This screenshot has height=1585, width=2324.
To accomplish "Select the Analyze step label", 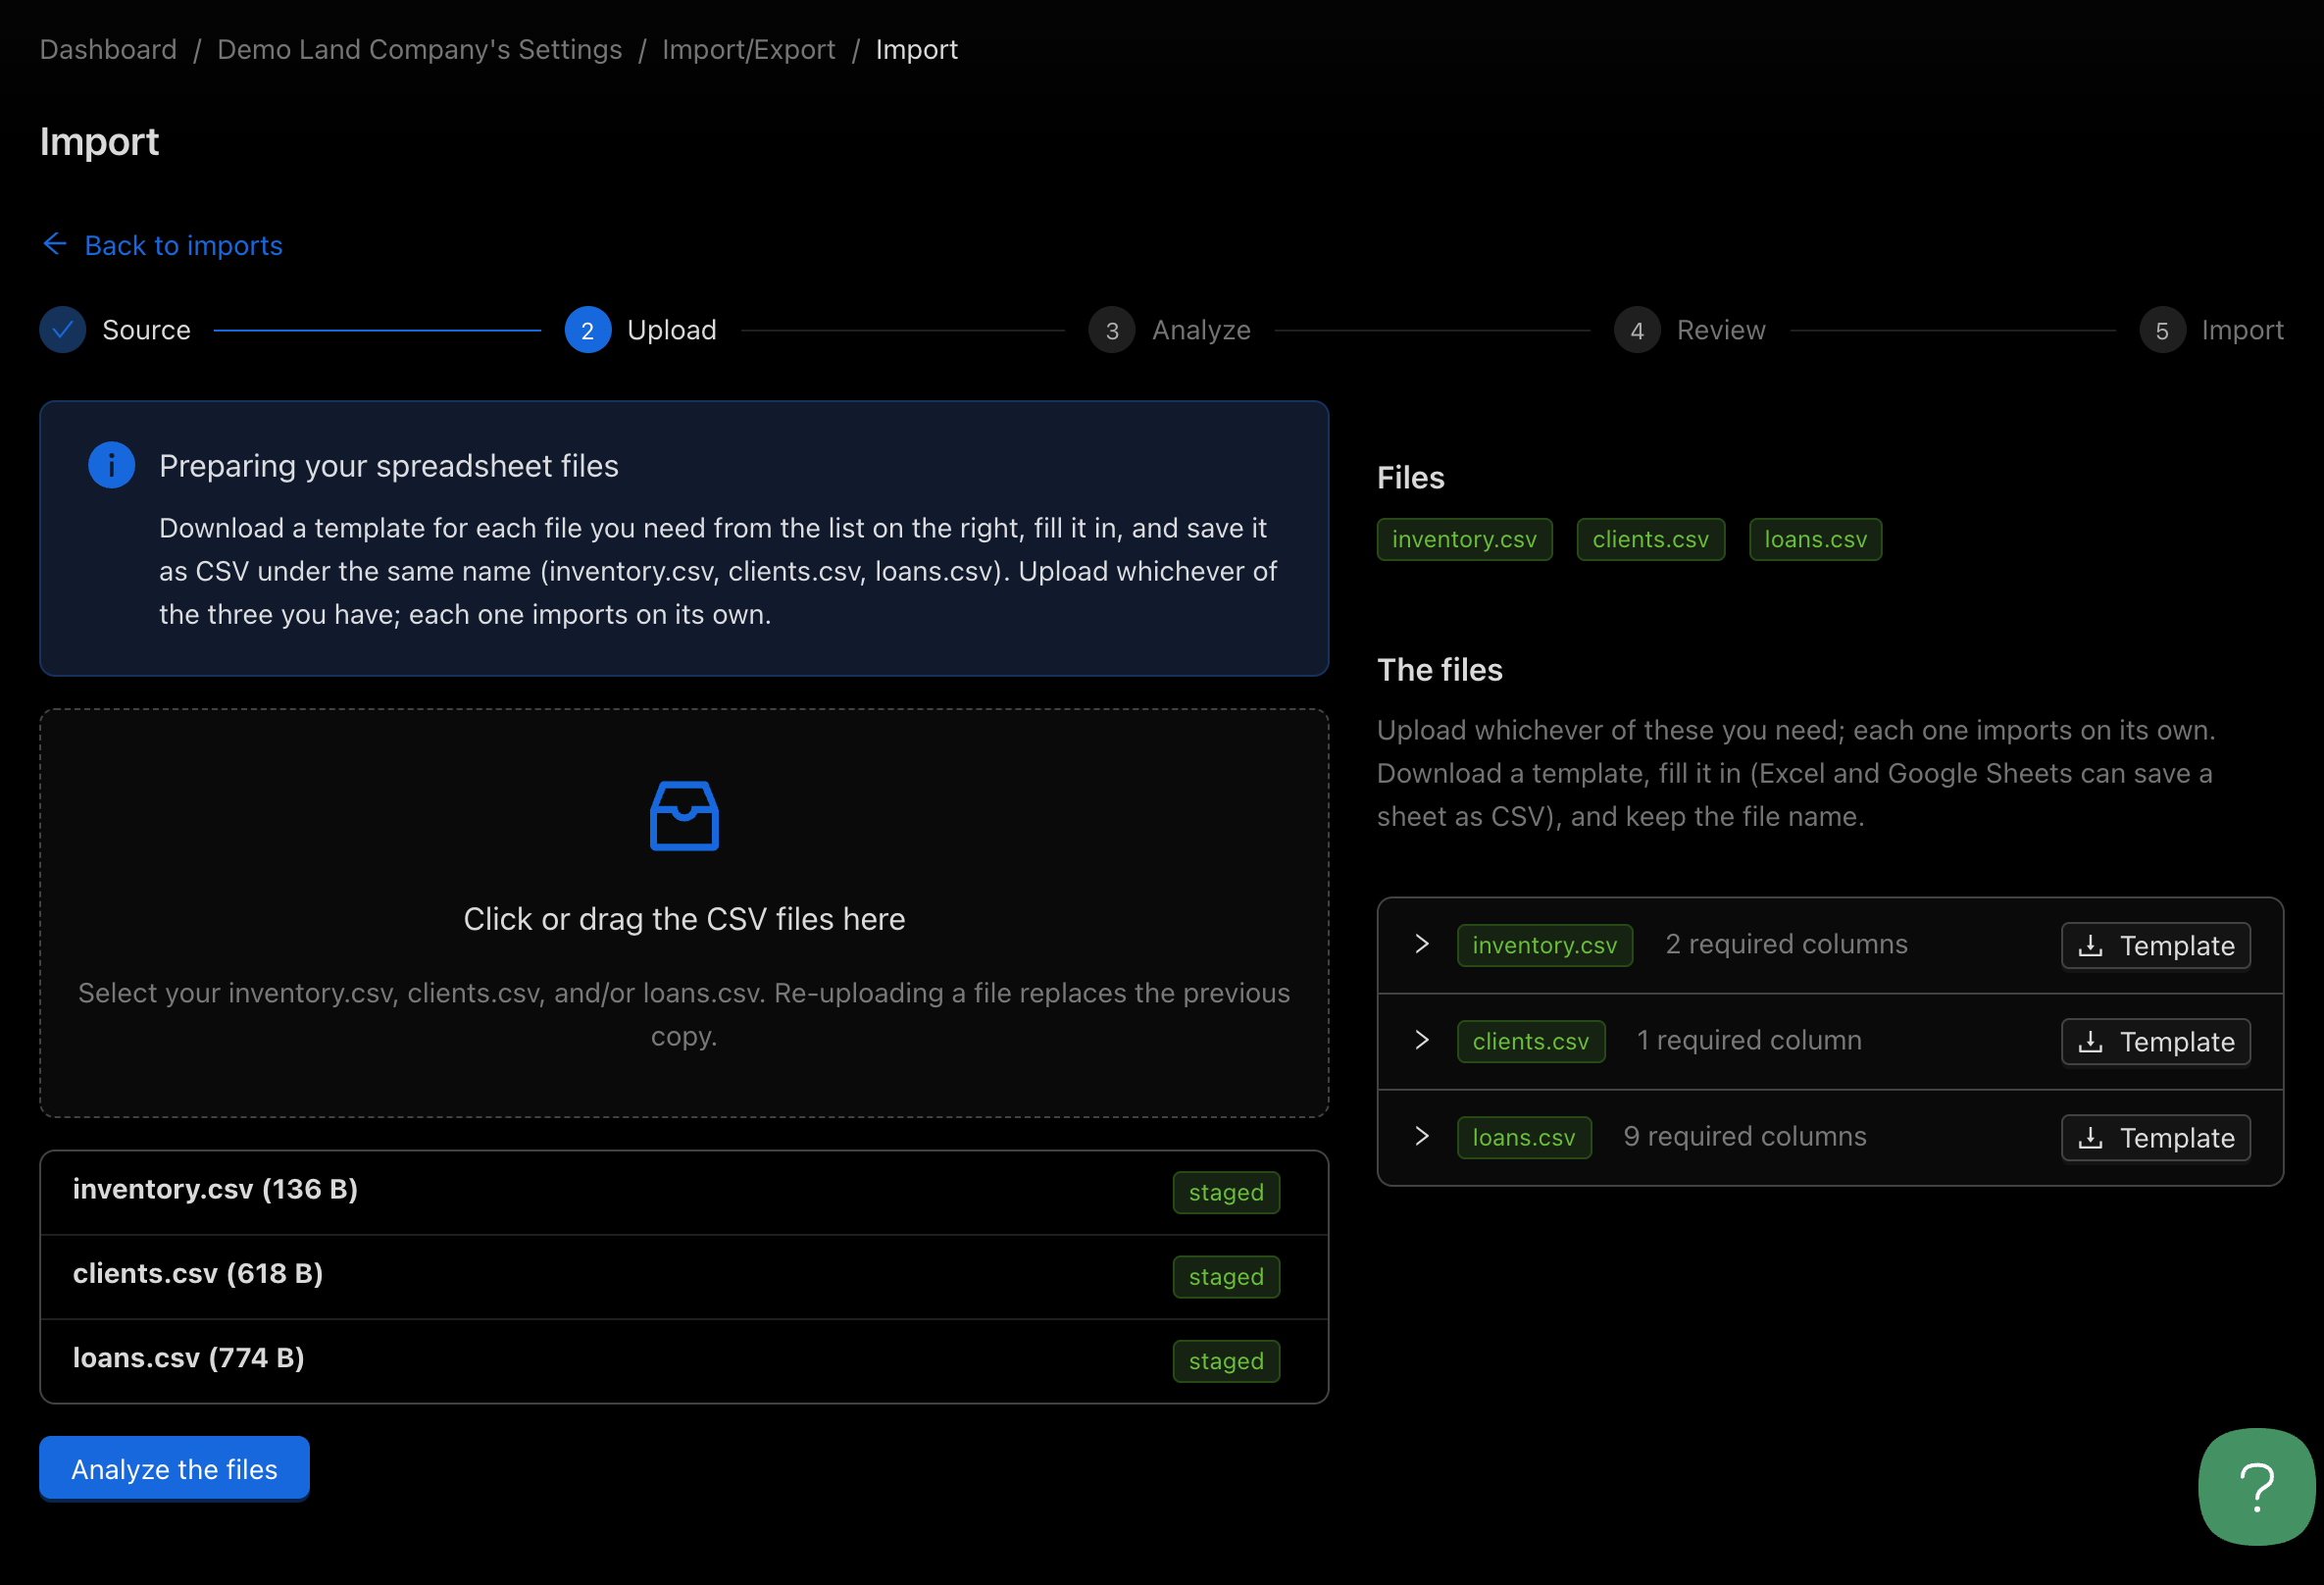I will click(x=1201, y=330).
